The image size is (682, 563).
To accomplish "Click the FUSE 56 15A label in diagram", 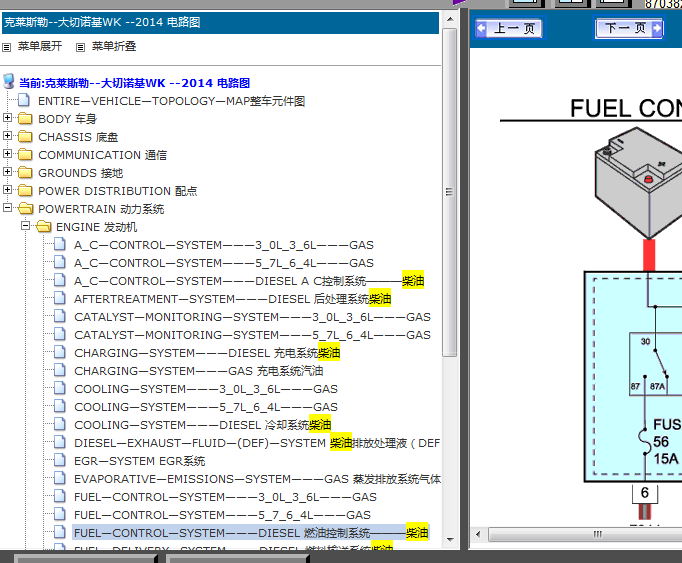I will click(666, 442).
